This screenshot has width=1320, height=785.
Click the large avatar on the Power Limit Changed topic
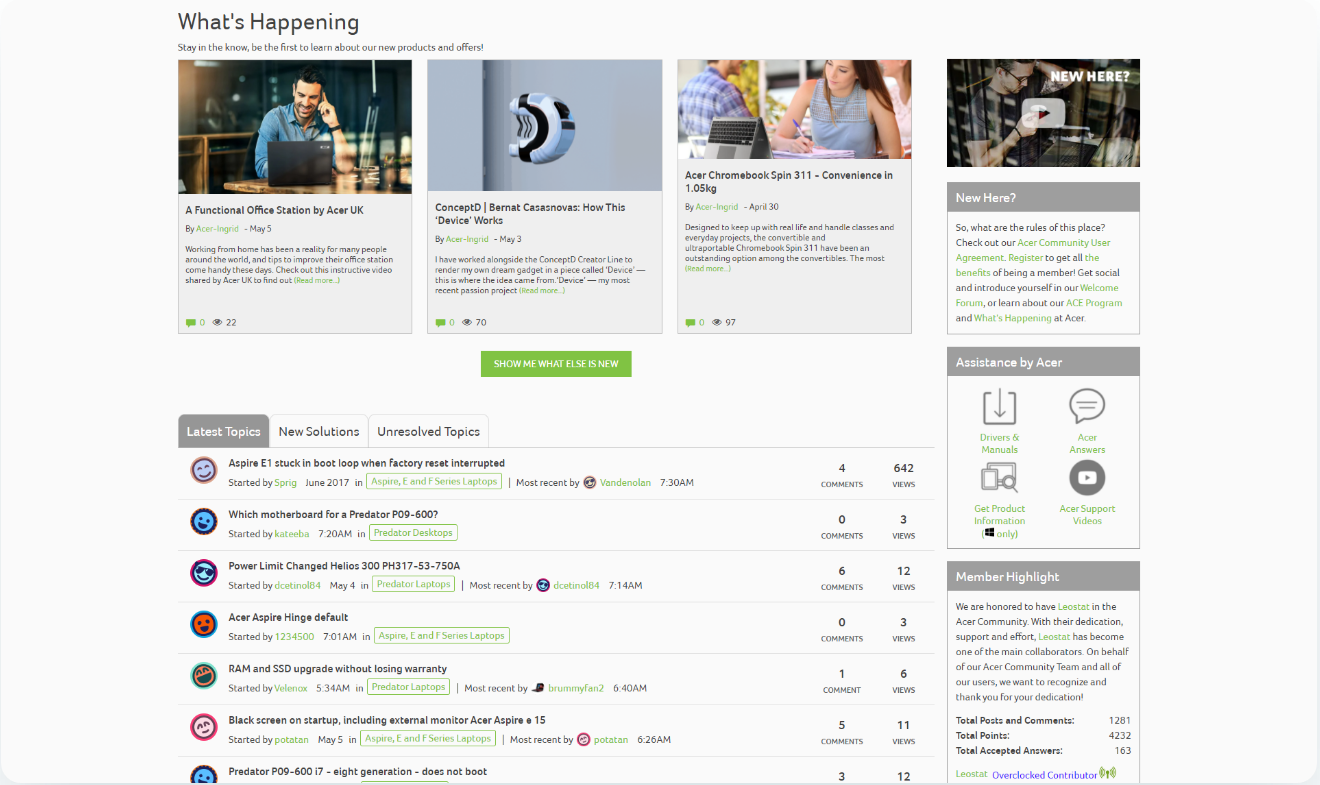point(204,573)
